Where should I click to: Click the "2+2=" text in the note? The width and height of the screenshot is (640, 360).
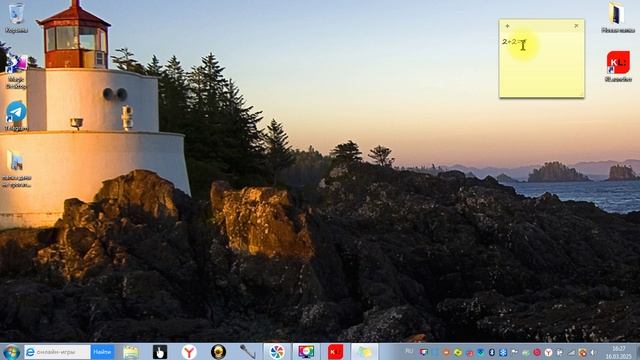(x=512, y=42)
